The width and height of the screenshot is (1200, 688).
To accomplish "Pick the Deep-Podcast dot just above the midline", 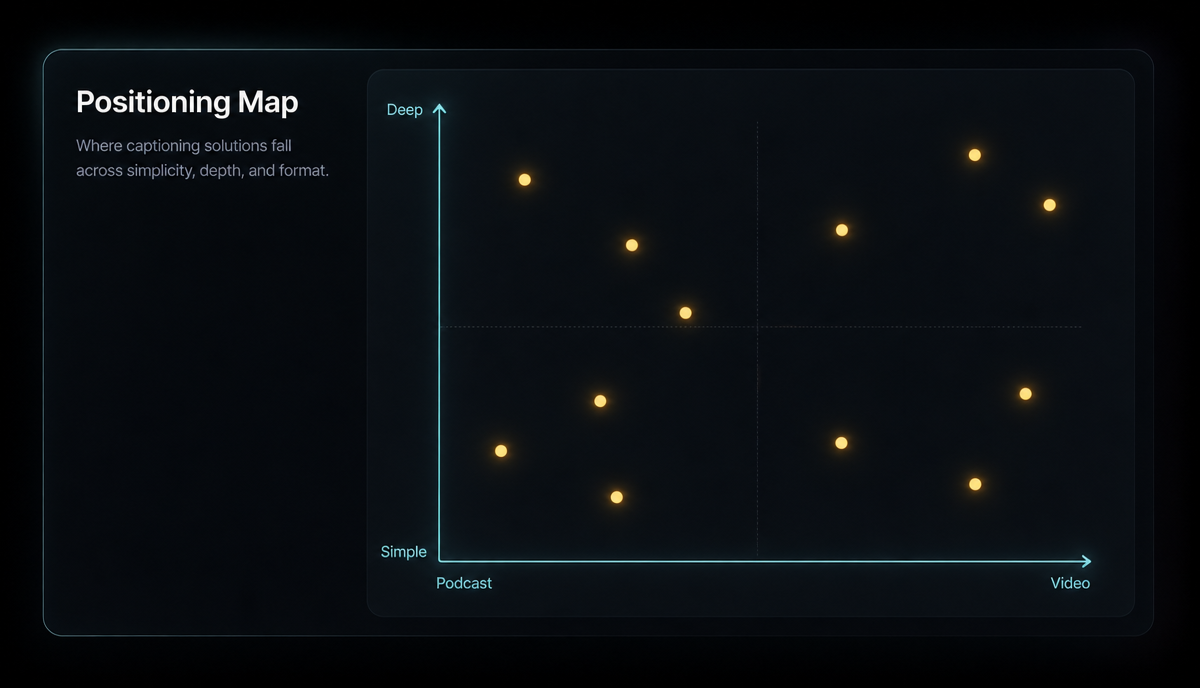I will point(685,313).
